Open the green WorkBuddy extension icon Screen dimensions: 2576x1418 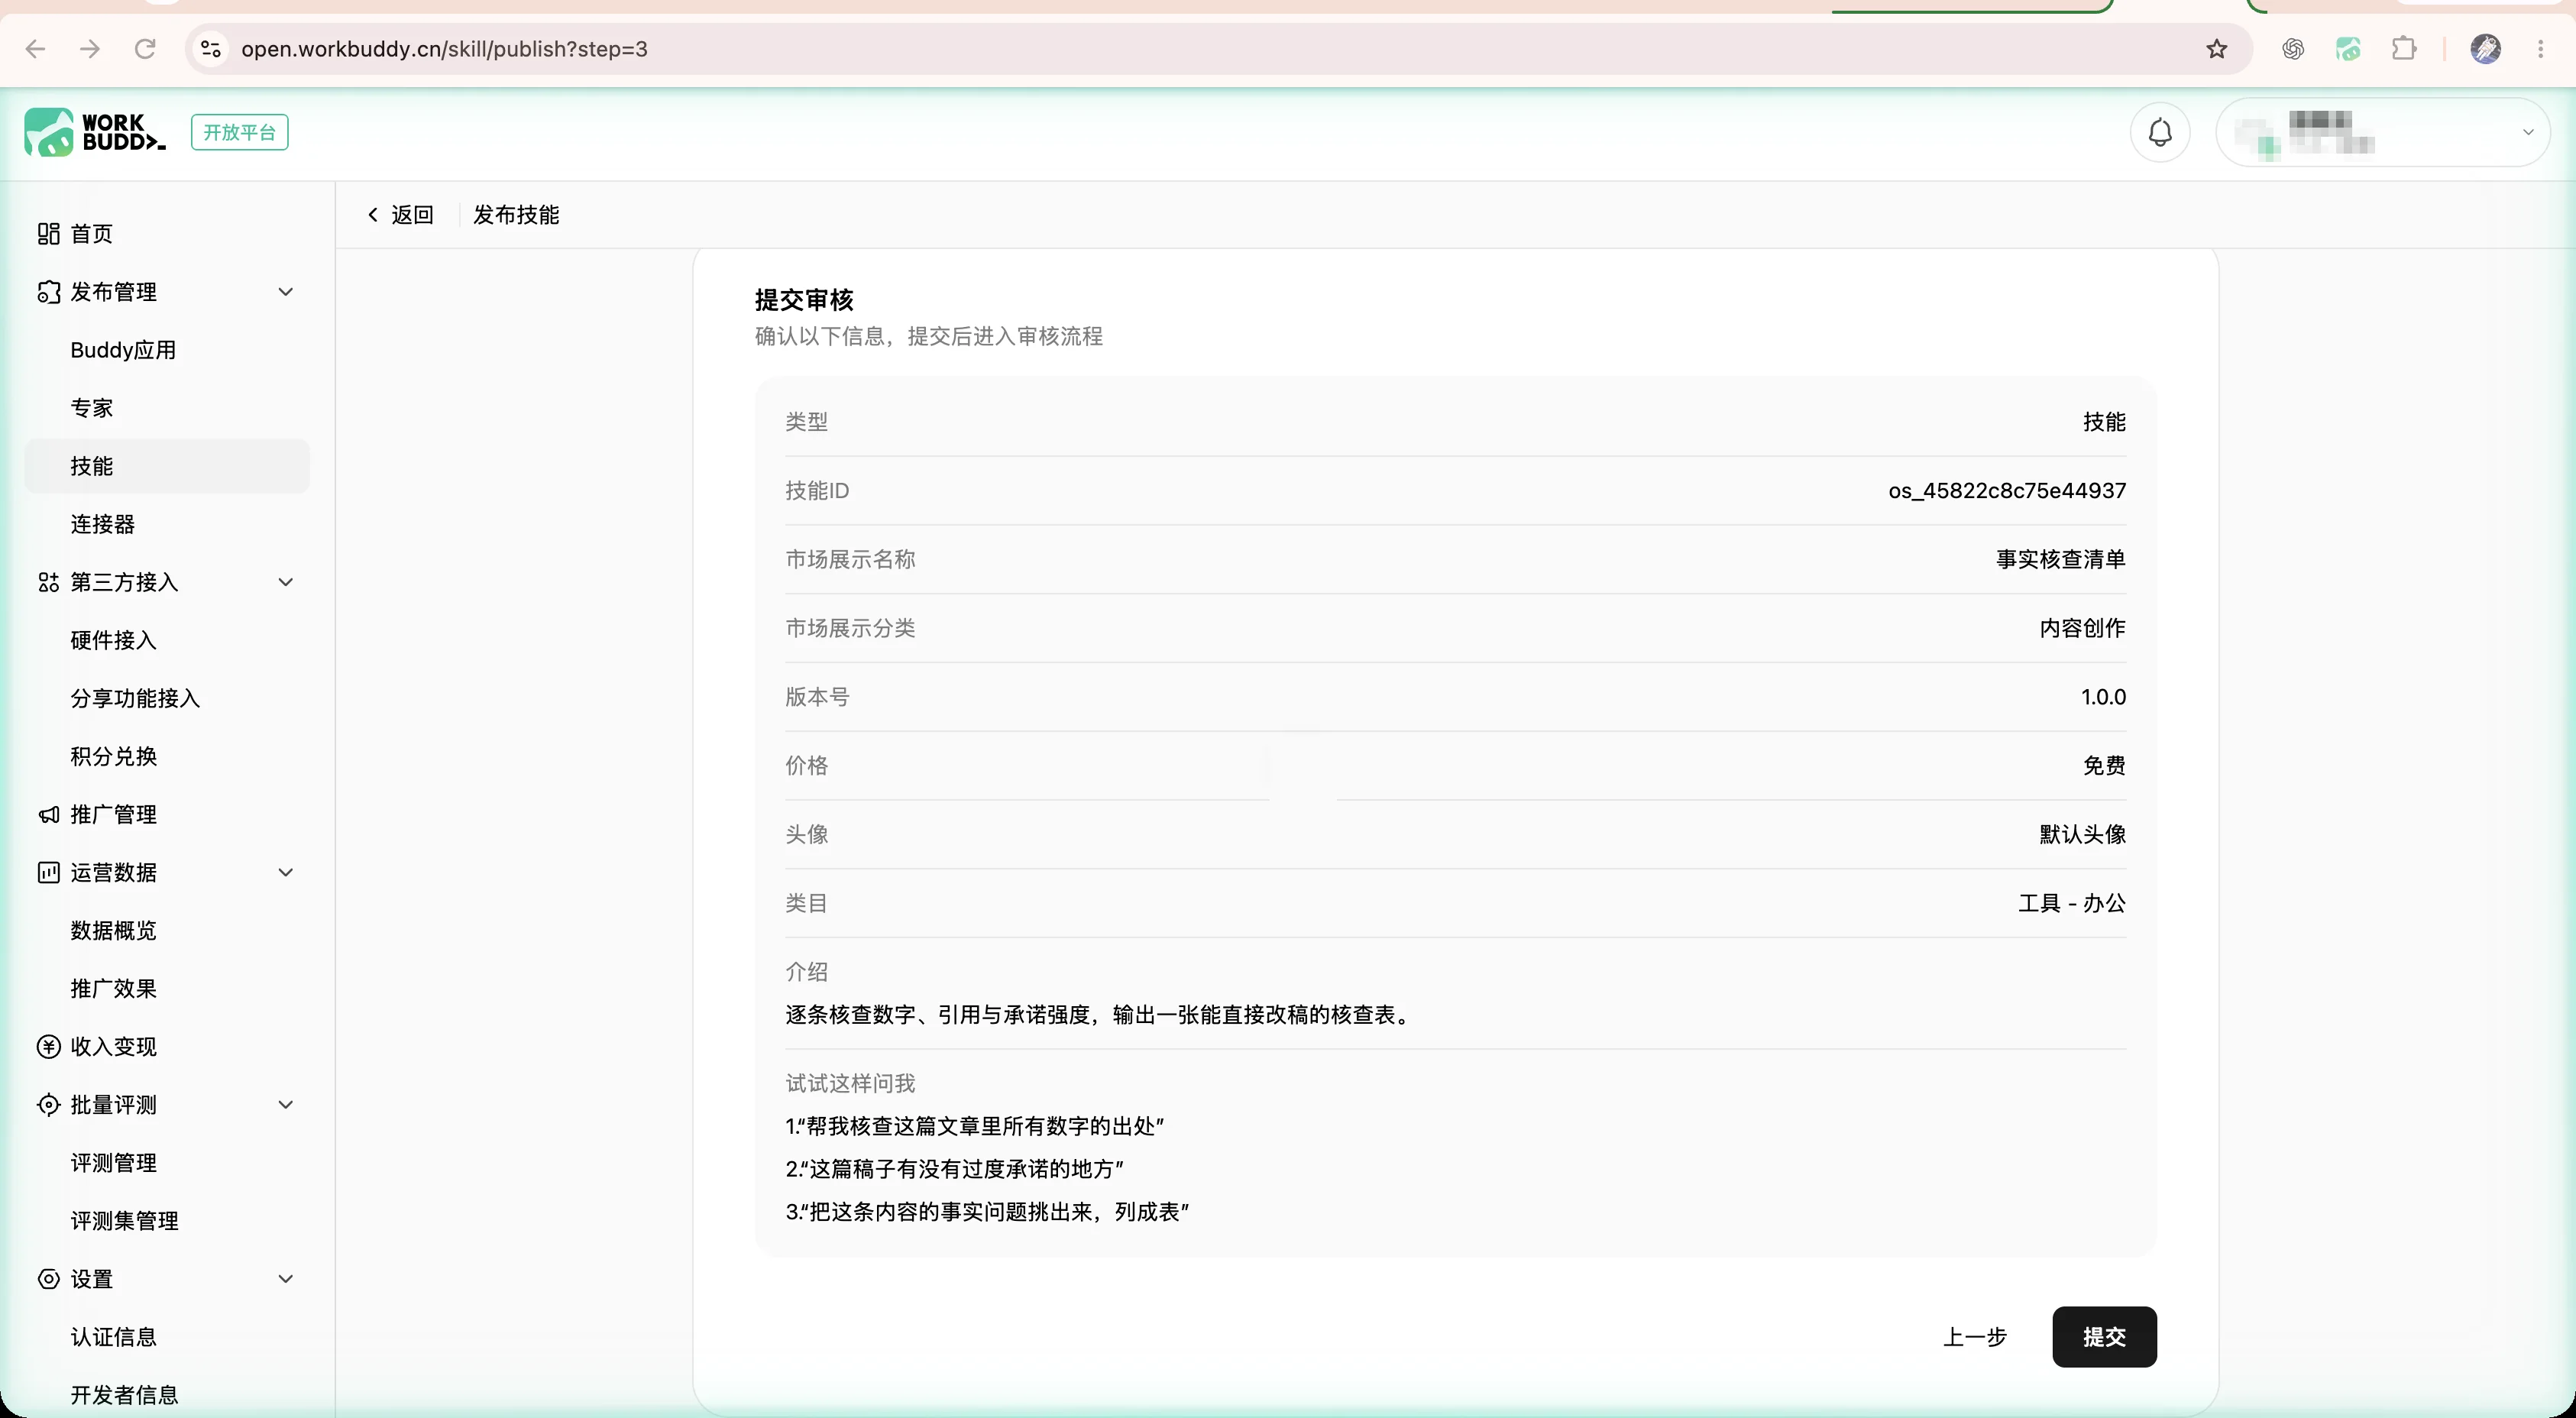(x=2348, y=49)
